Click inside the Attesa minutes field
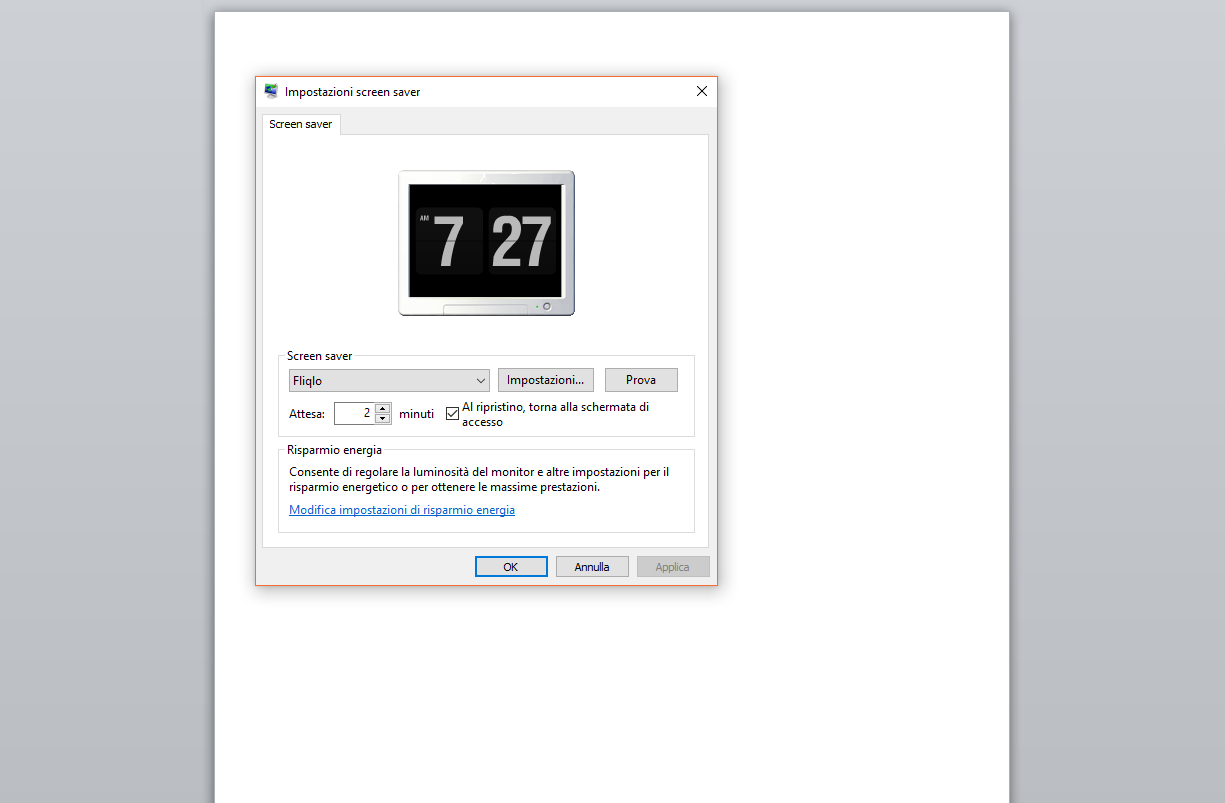1225x803 pixels. coord(354,413)
